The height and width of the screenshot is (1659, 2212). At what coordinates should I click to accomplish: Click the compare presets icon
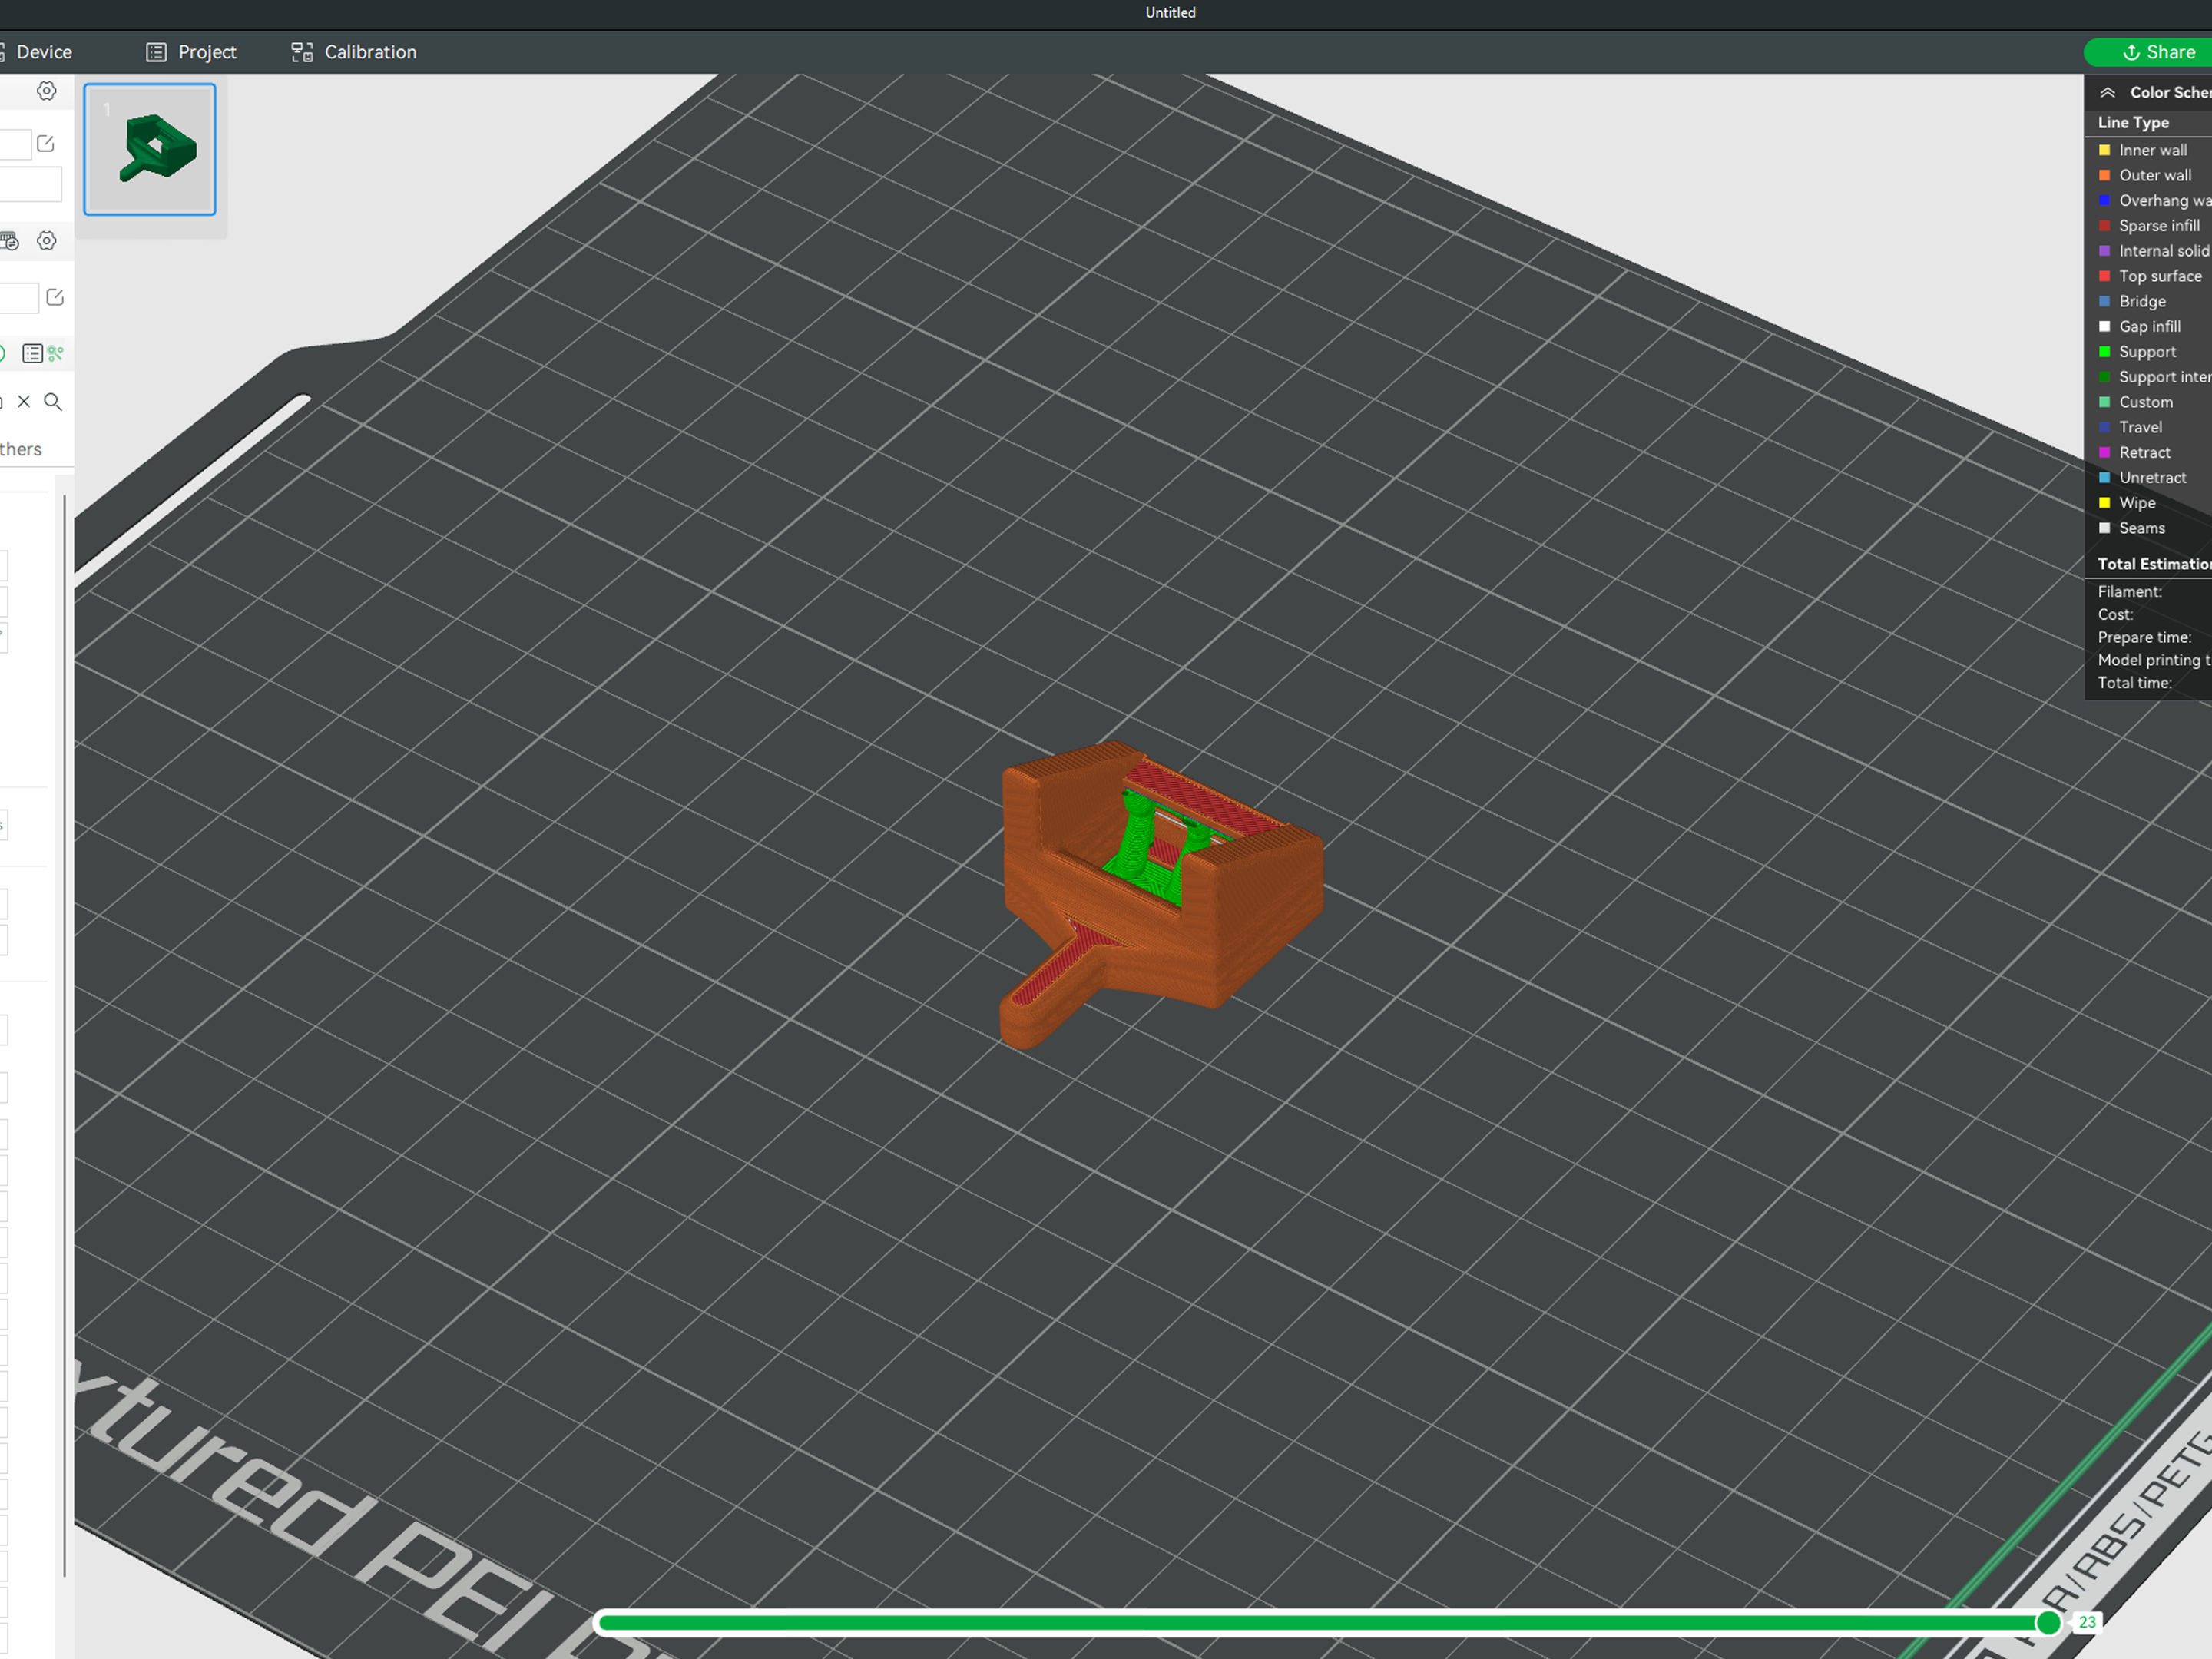click(56, 353)
